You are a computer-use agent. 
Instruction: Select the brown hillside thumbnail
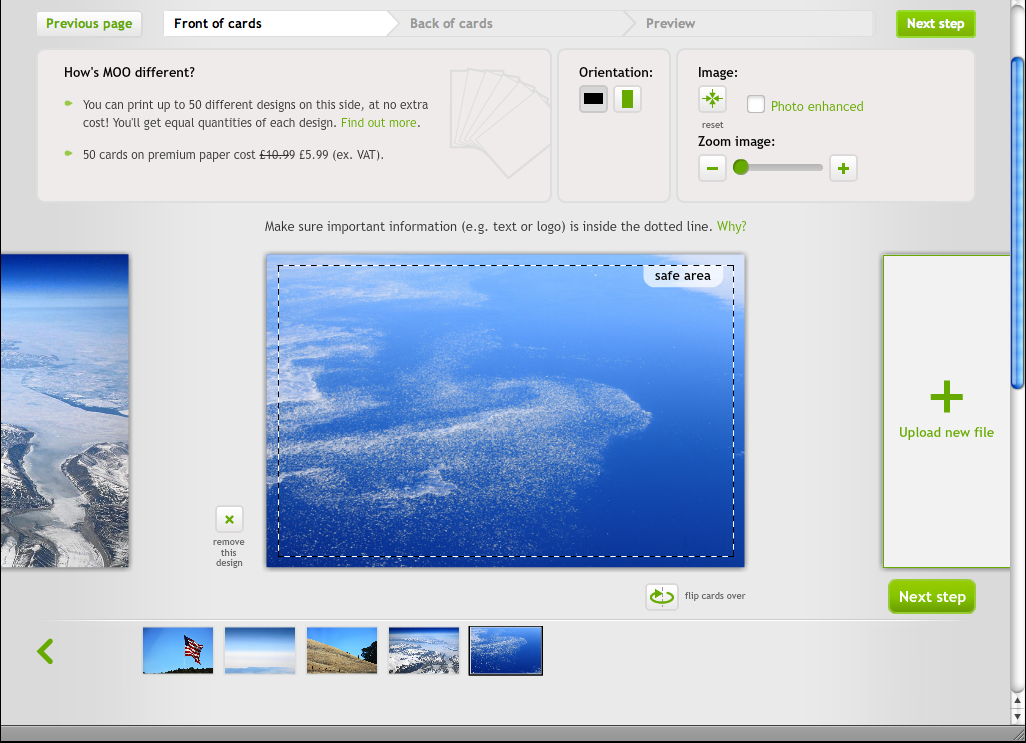point(342,650)
